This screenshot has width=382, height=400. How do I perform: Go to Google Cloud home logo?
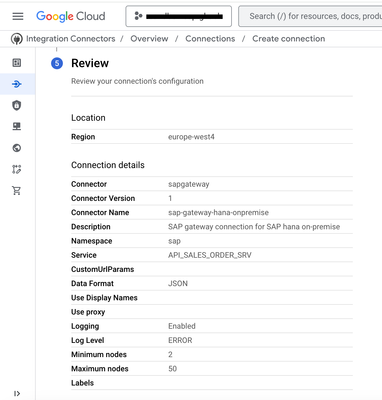pos(71,16)
